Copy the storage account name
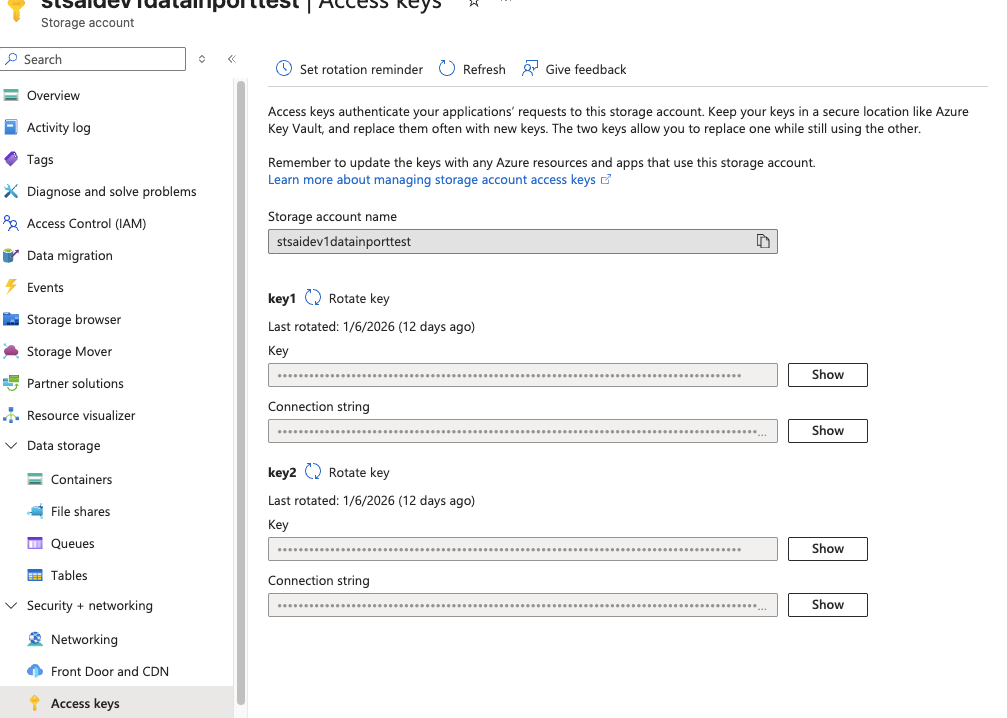This screenshot has width=1007, height=718. 764,241
